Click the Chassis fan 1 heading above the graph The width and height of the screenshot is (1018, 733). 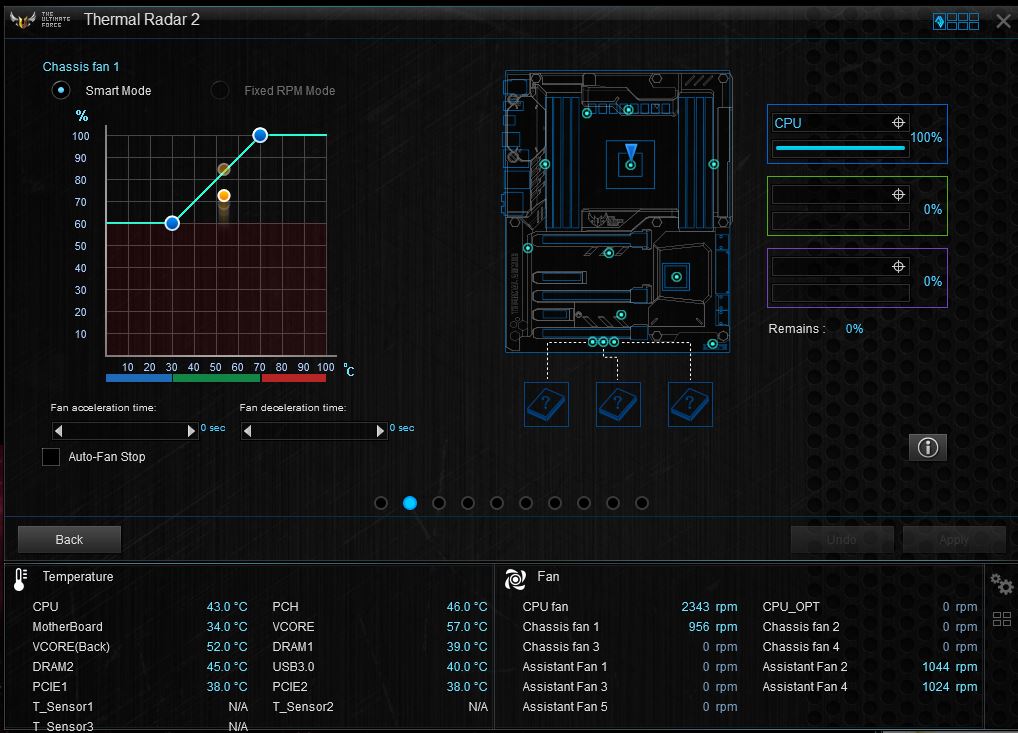click(81, 67)
